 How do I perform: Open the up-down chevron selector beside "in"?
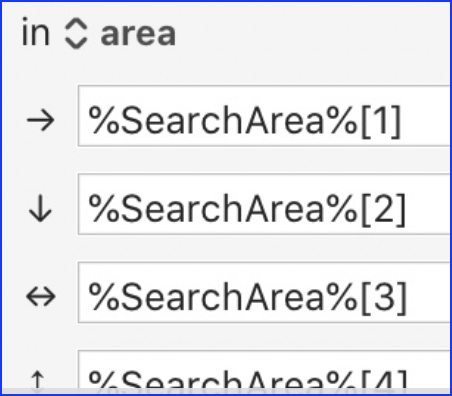pyautogui.click(x=76, y=34)
